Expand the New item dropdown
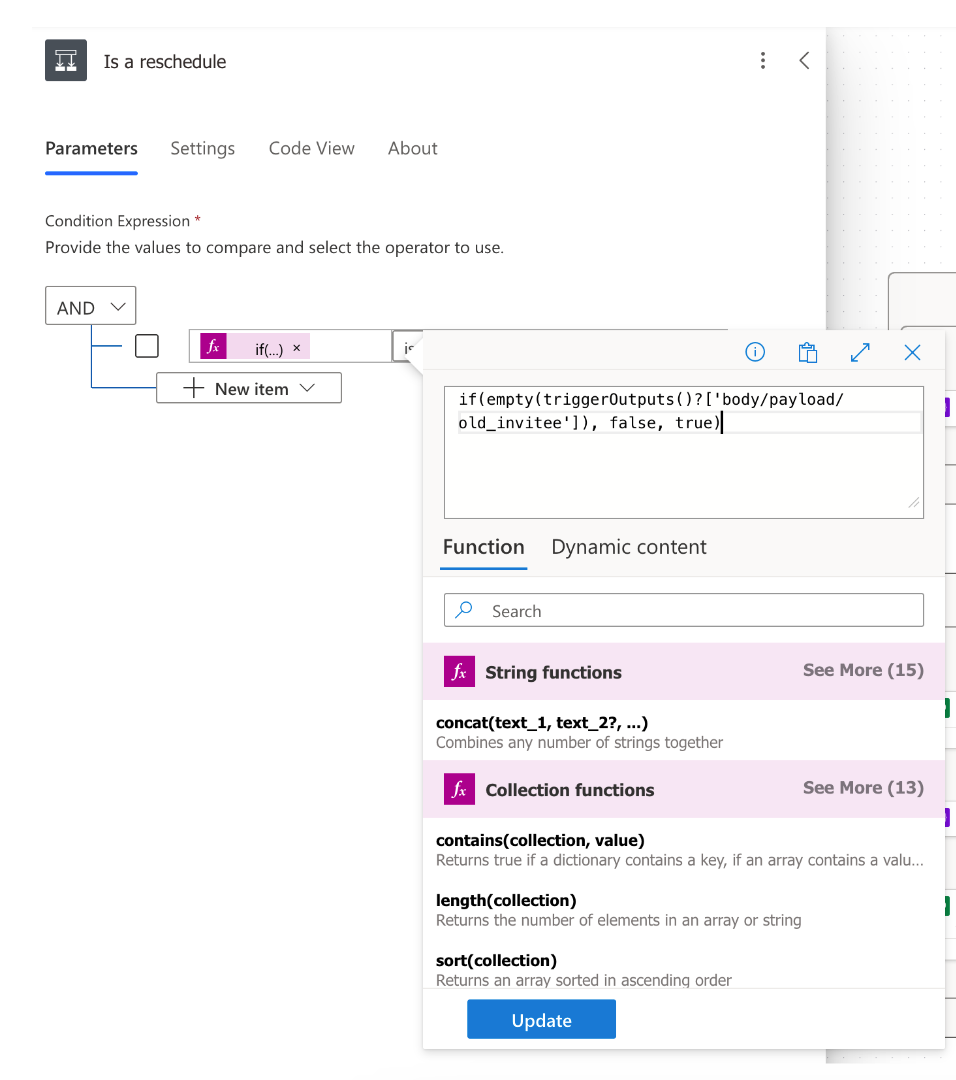956x1080 pixels. 249,389
